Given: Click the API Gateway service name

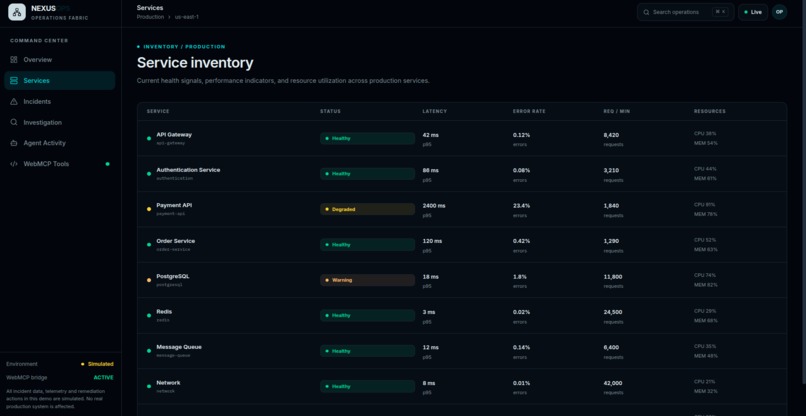Looking at the screenshot, I should (174, 135).
